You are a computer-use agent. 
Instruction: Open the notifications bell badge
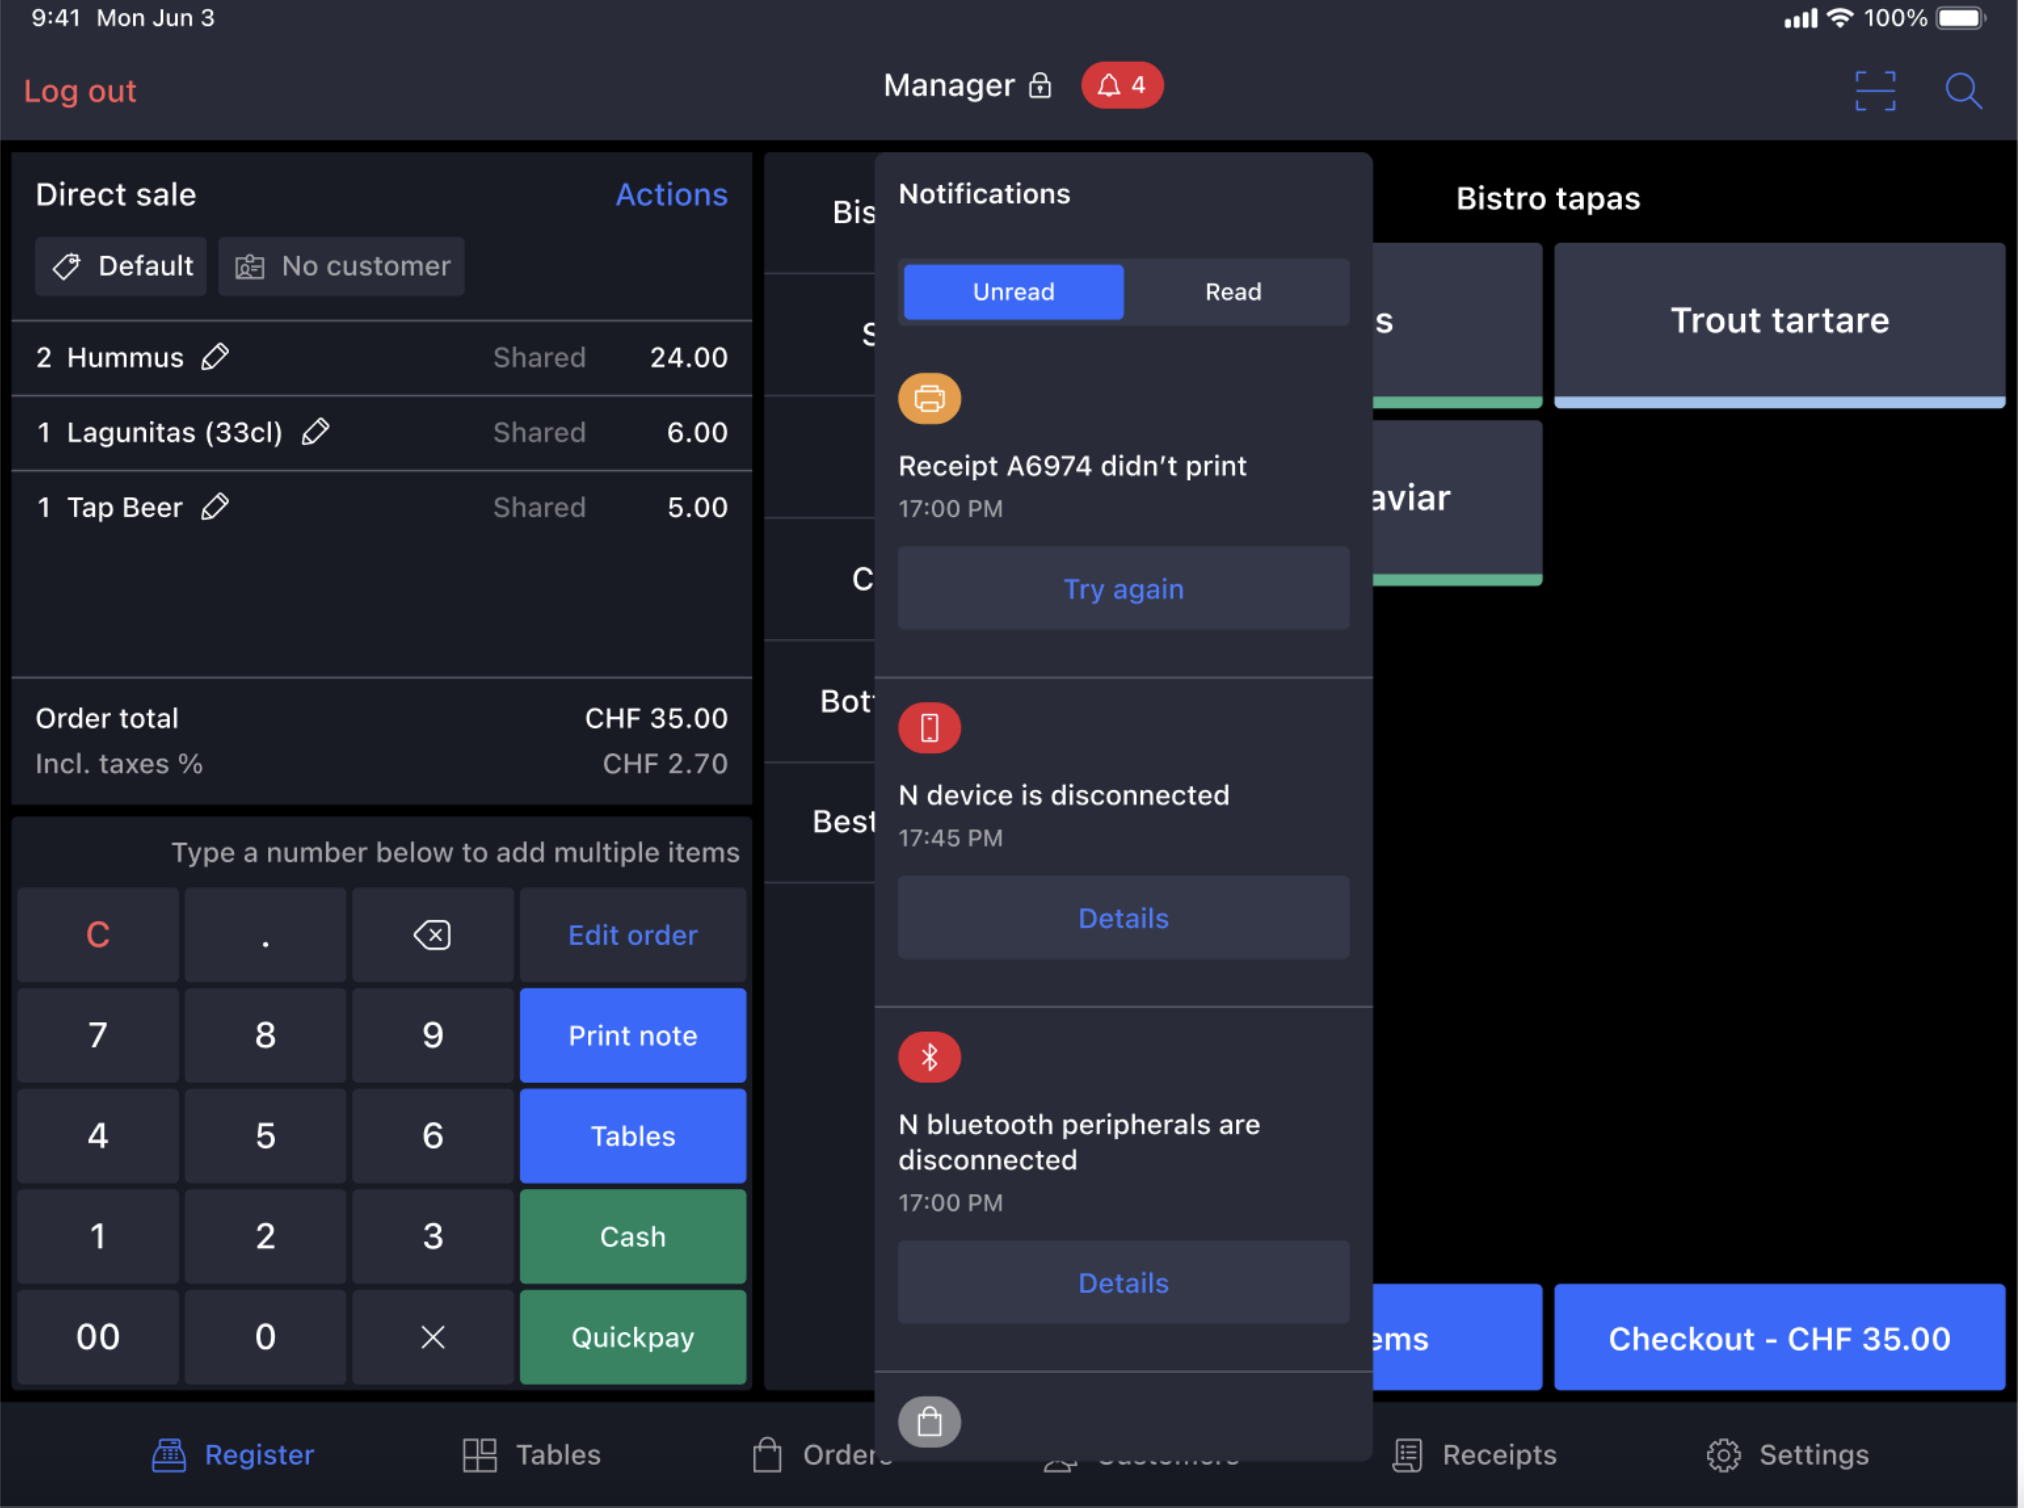click(1121, 86)
